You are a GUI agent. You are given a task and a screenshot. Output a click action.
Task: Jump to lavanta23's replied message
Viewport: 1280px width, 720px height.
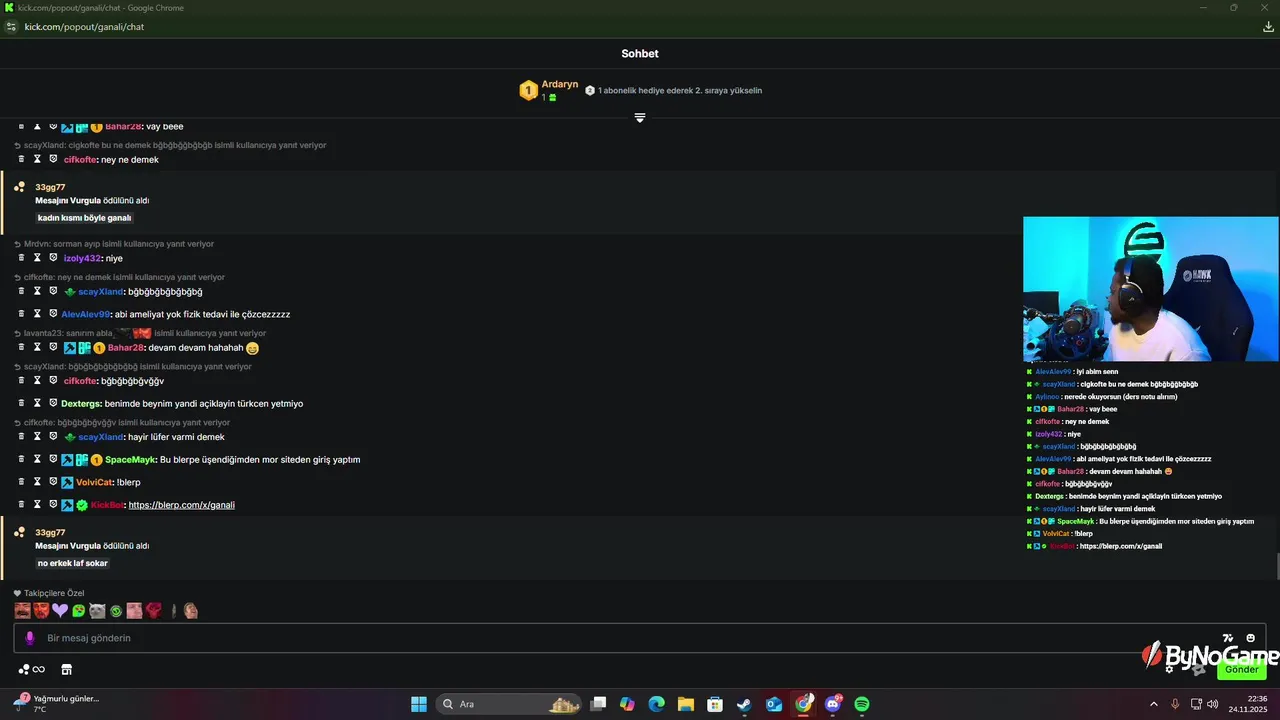140,333
